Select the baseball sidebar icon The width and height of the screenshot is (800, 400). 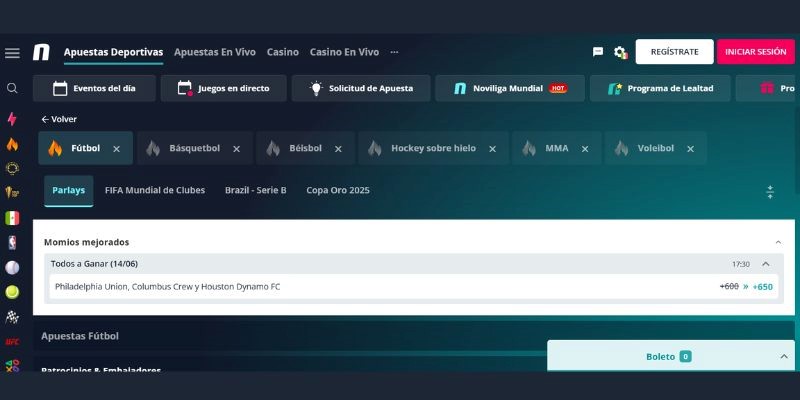pos(12,268)
